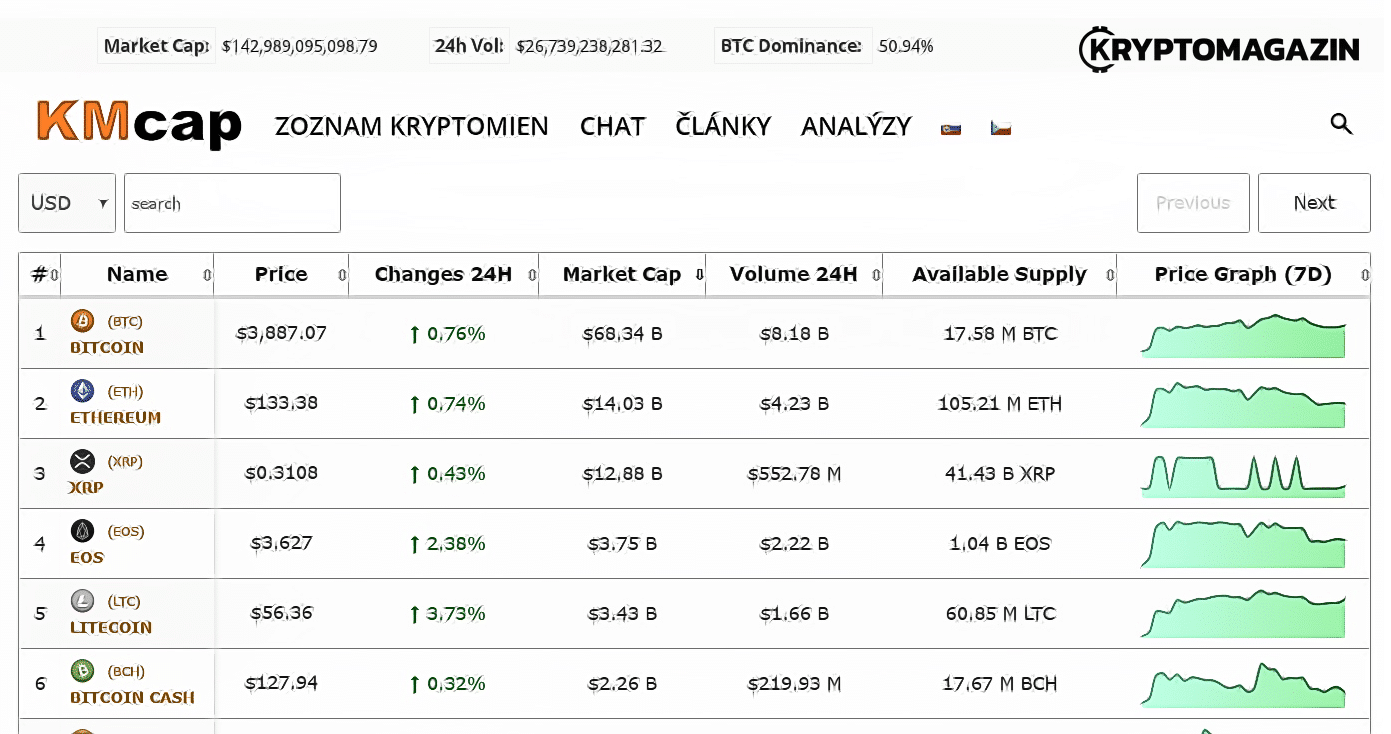The height and width of the screenshot is (734, 1391).
Task: Click the XRP coin logo icon
Action: 82,461
